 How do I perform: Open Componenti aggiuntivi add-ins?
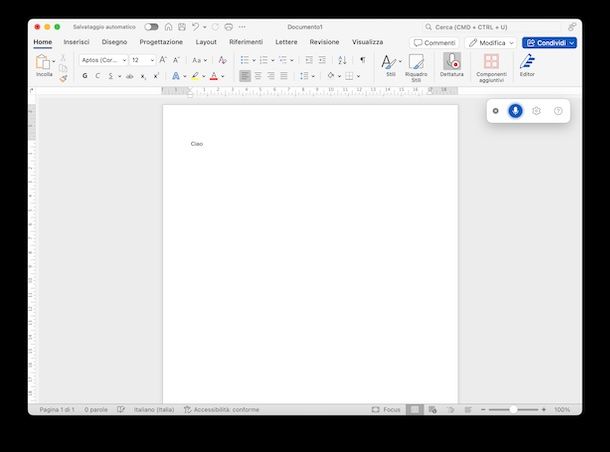coord(491,68)
